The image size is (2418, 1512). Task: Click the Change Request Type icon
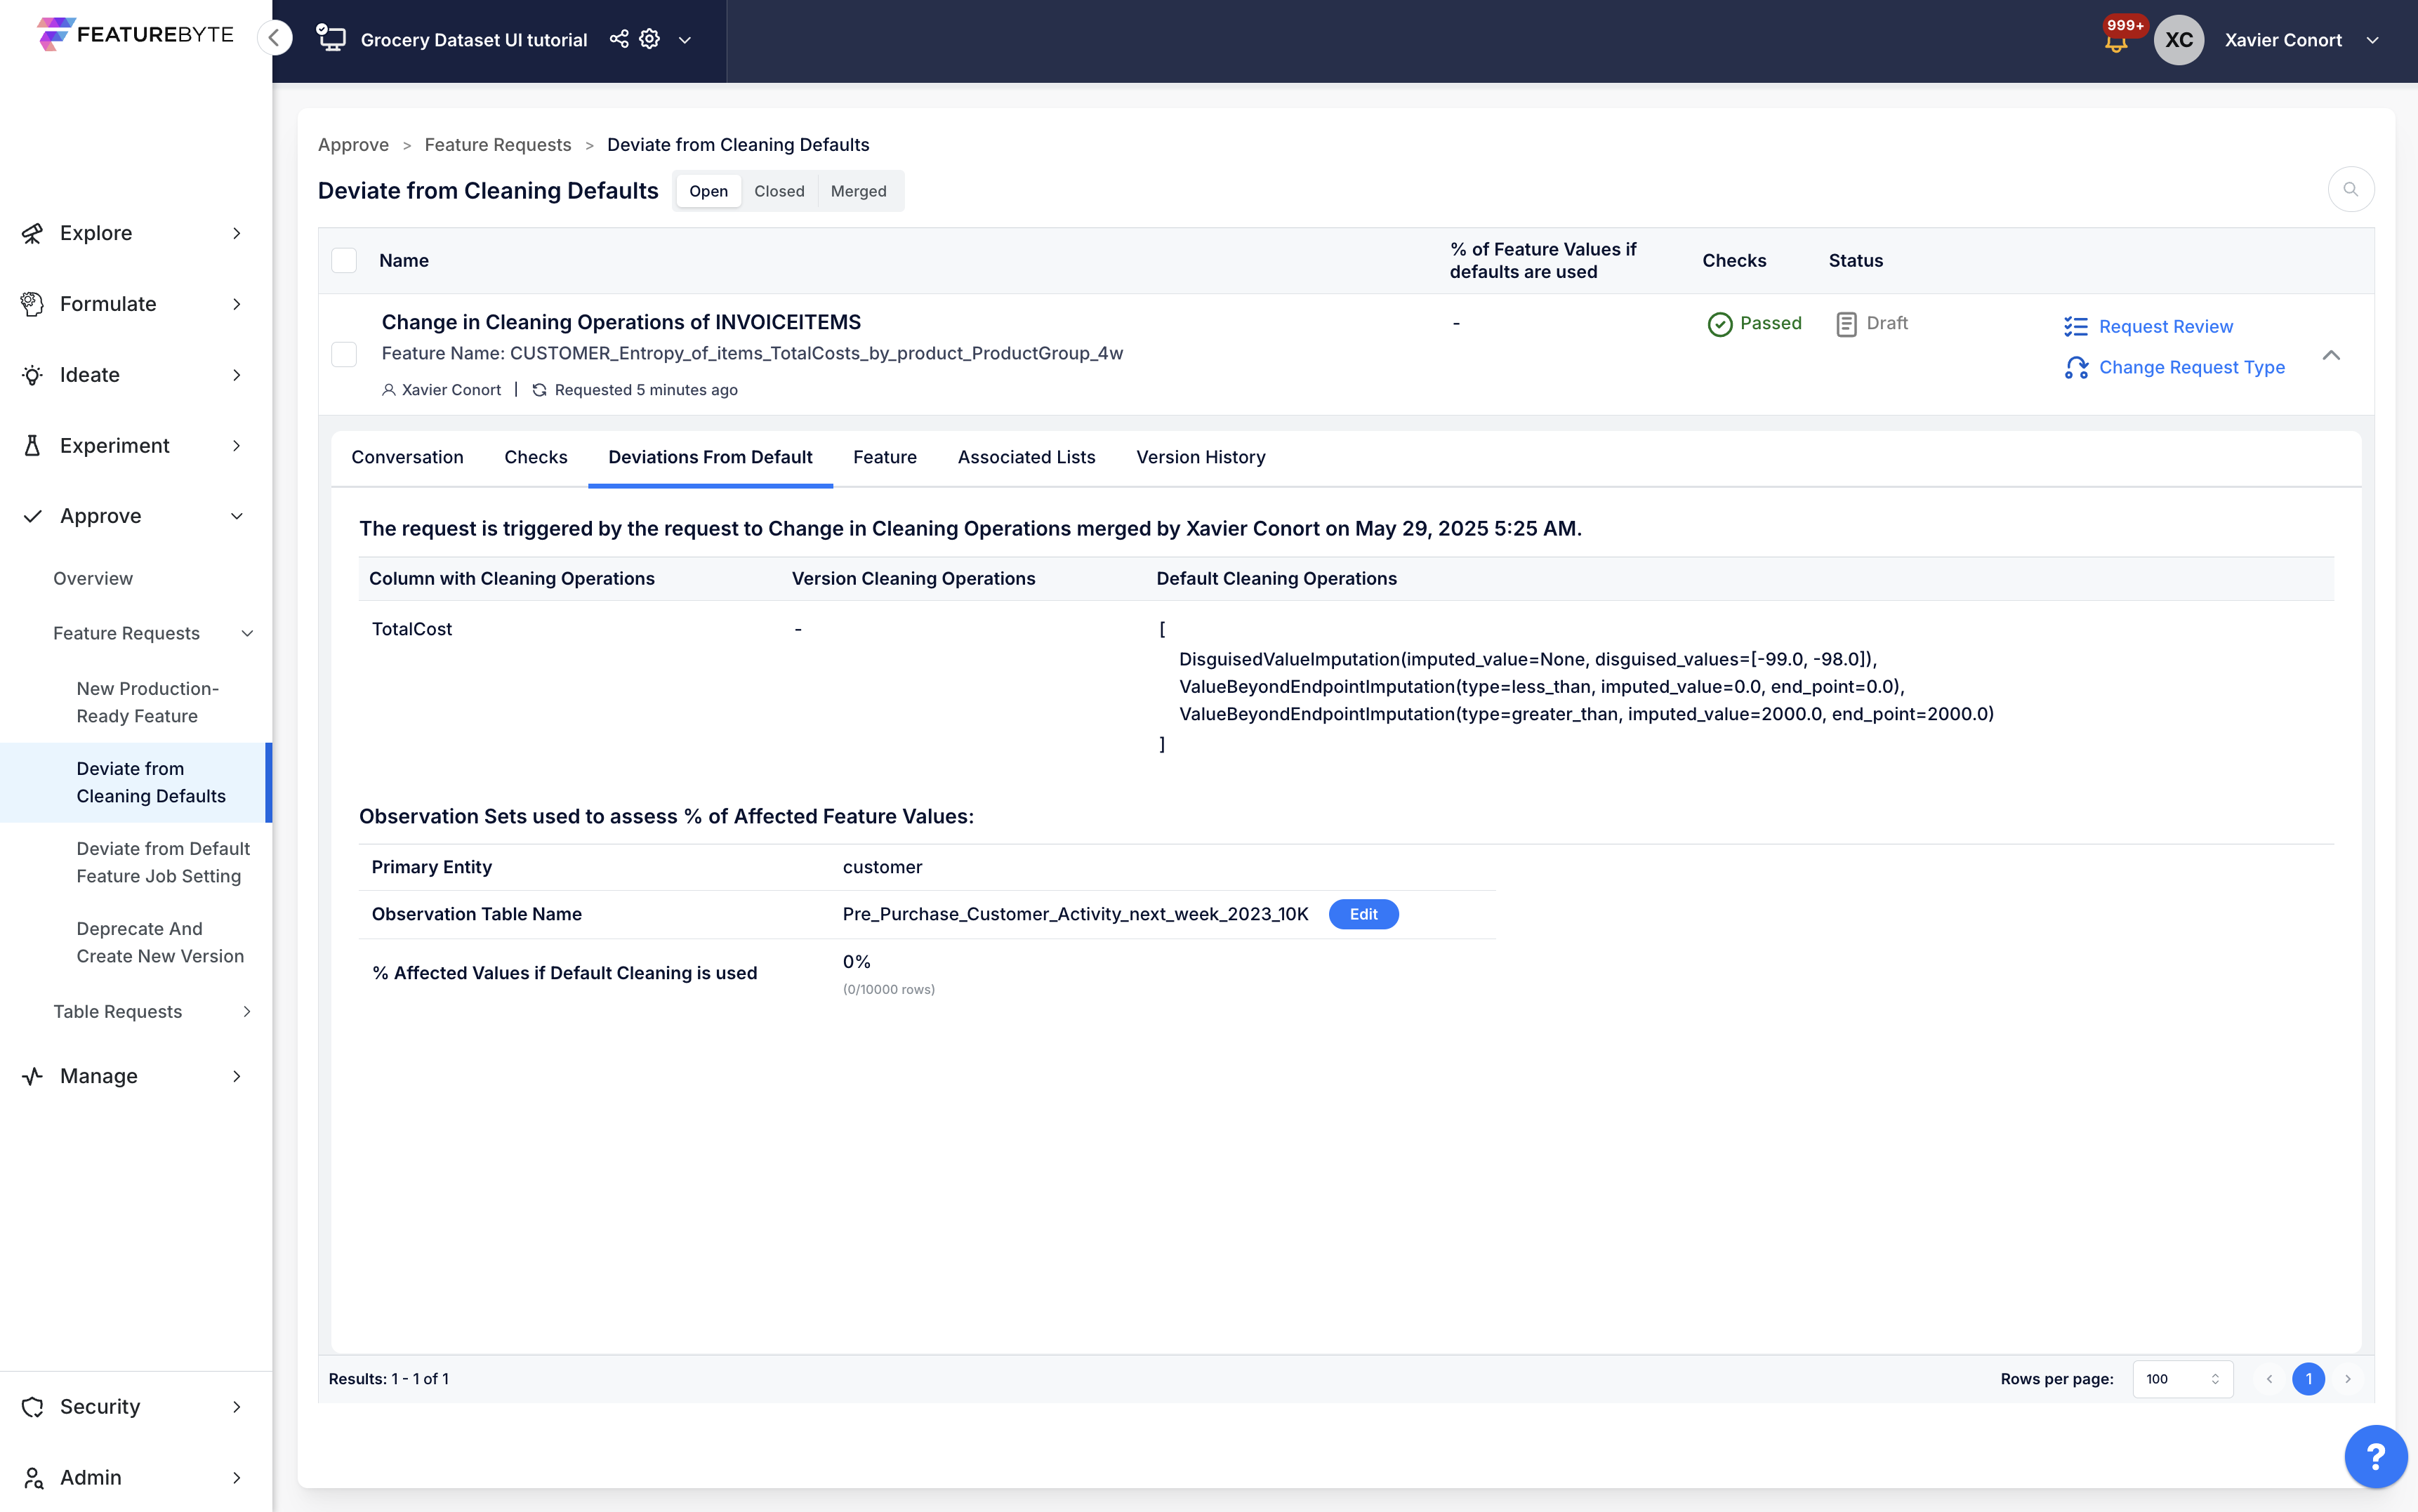point(2076,368)
